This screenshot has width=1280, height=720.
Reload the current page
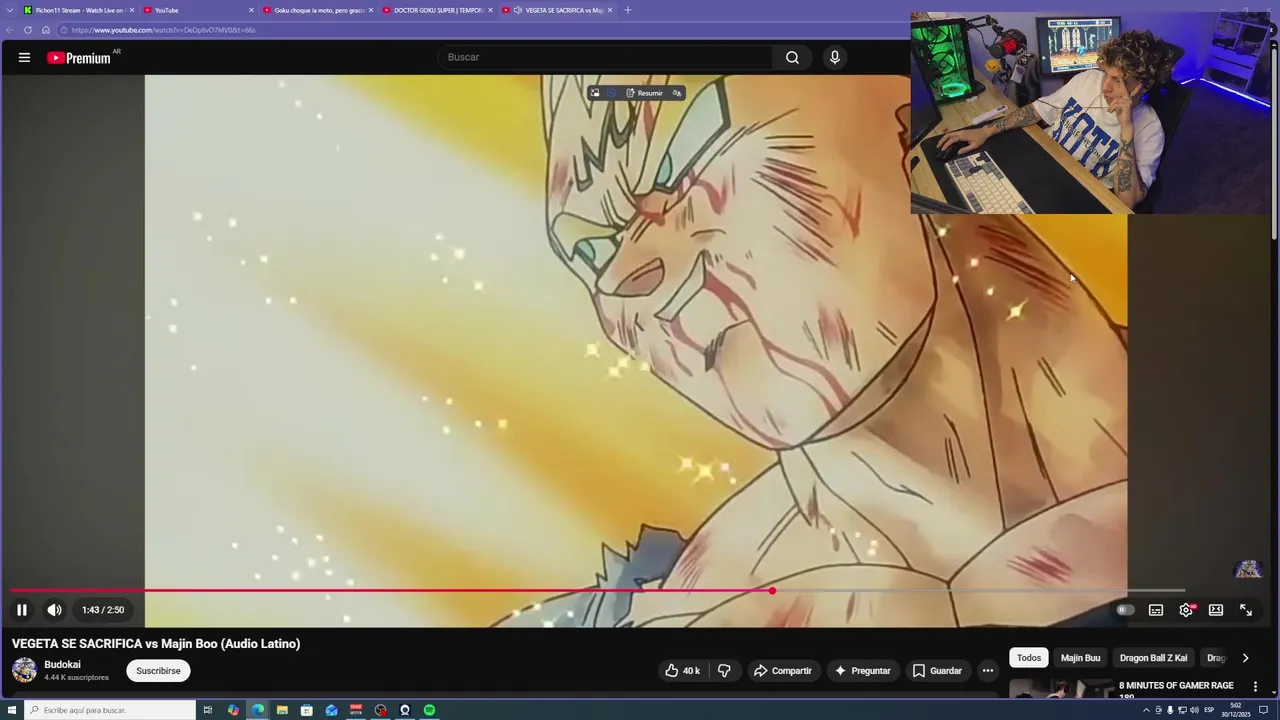click(28, 30)
